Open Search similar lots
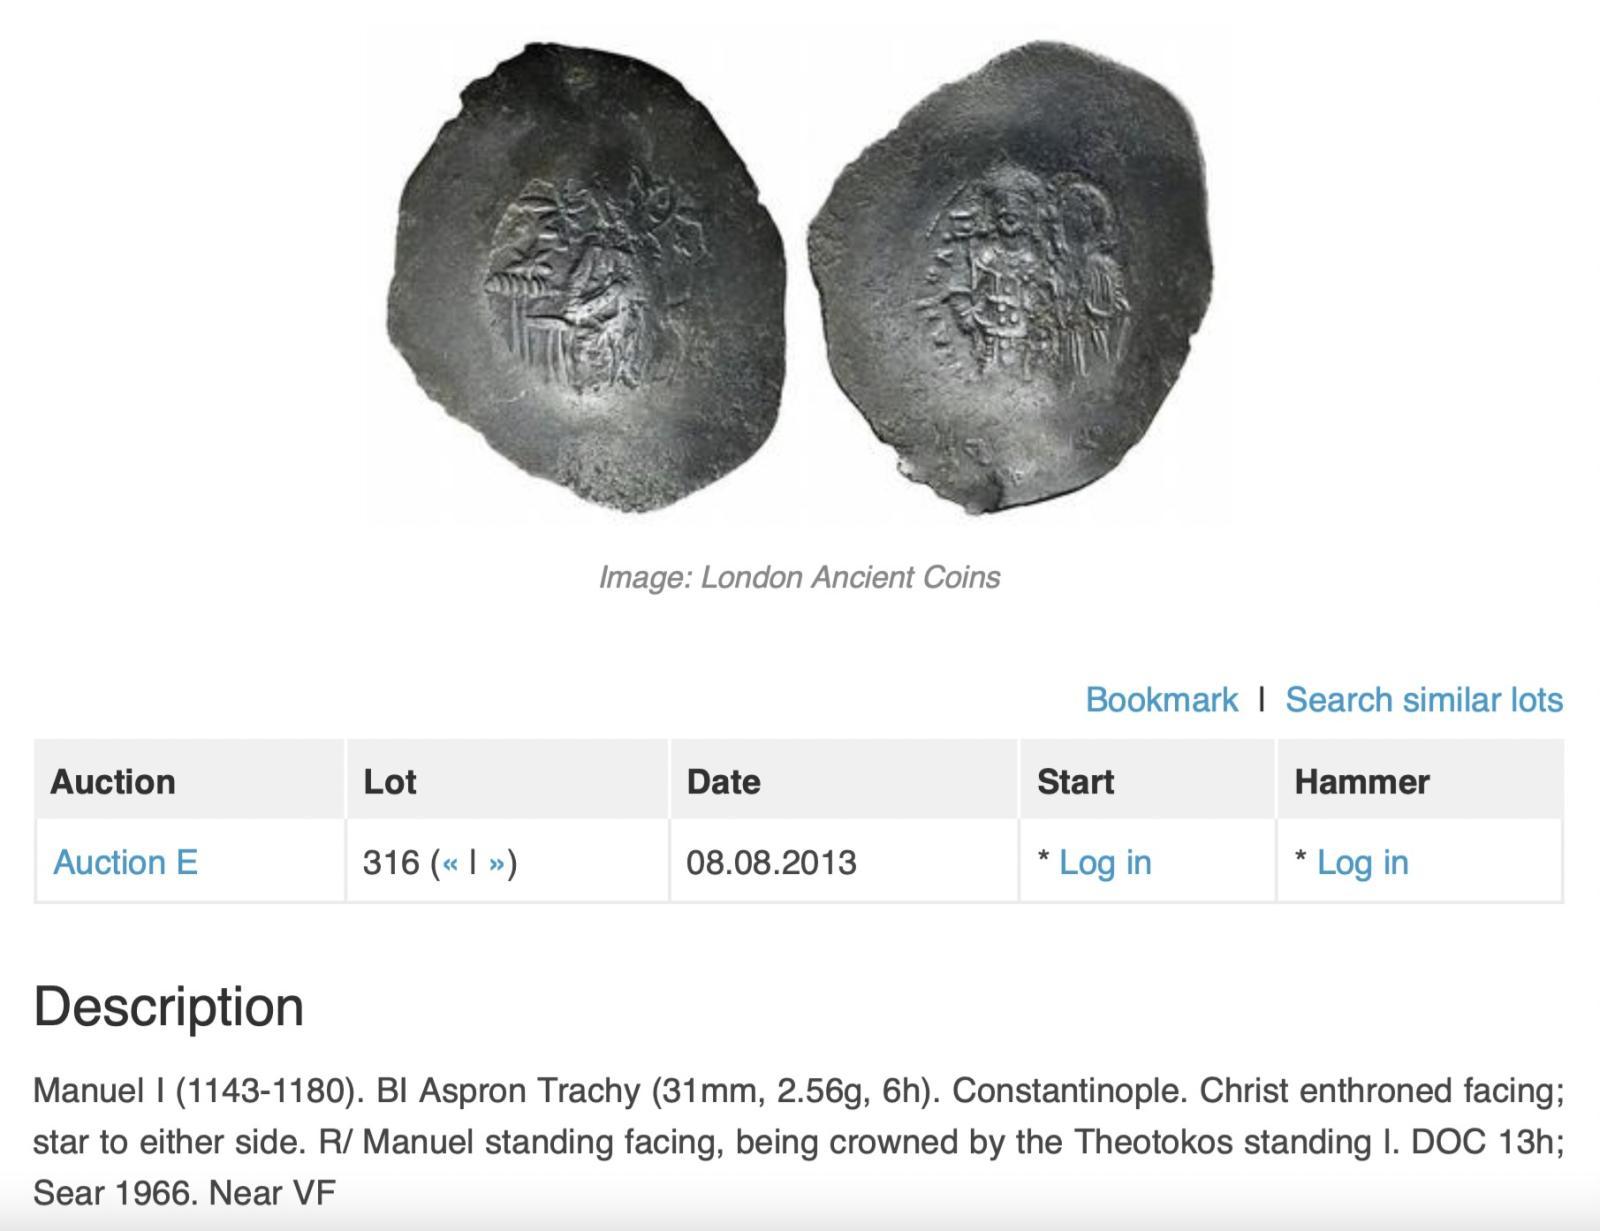The width and height of the screenshot is (1600, 1231). [1423, 700]
